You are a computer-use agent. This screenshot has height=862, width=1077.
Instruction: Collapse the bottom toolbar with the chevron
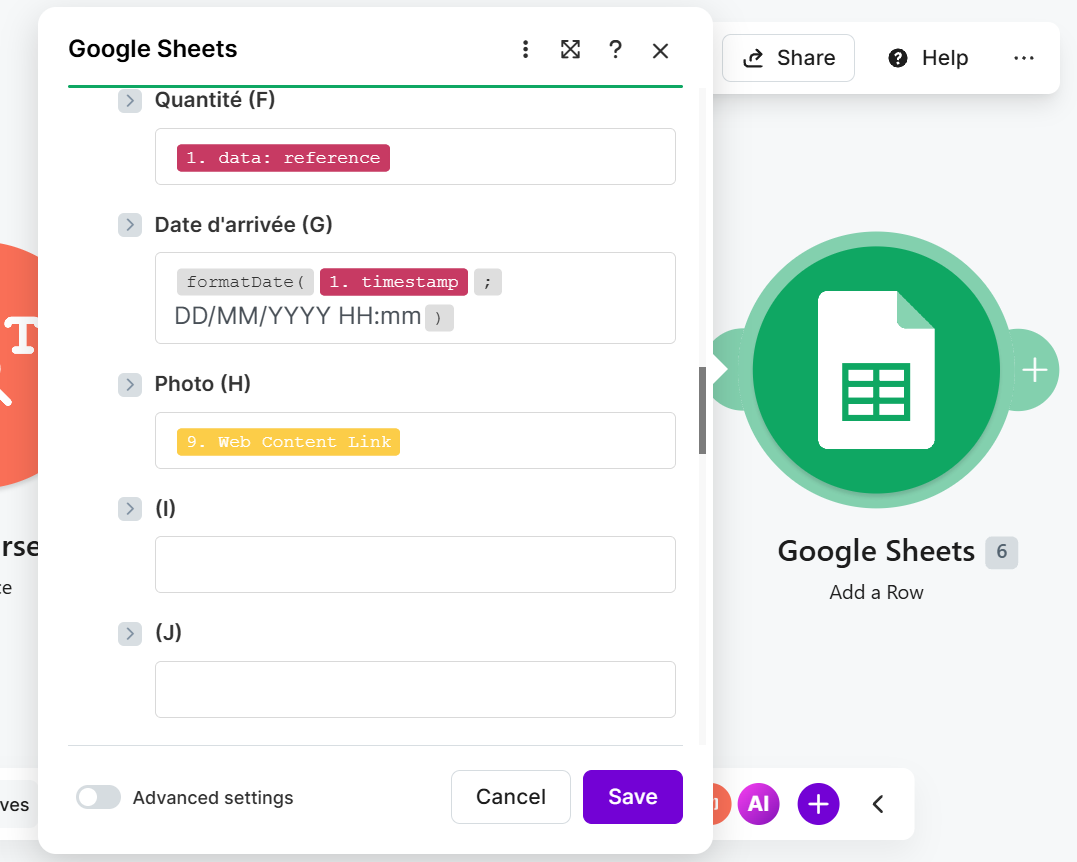[x=878, y=804]
